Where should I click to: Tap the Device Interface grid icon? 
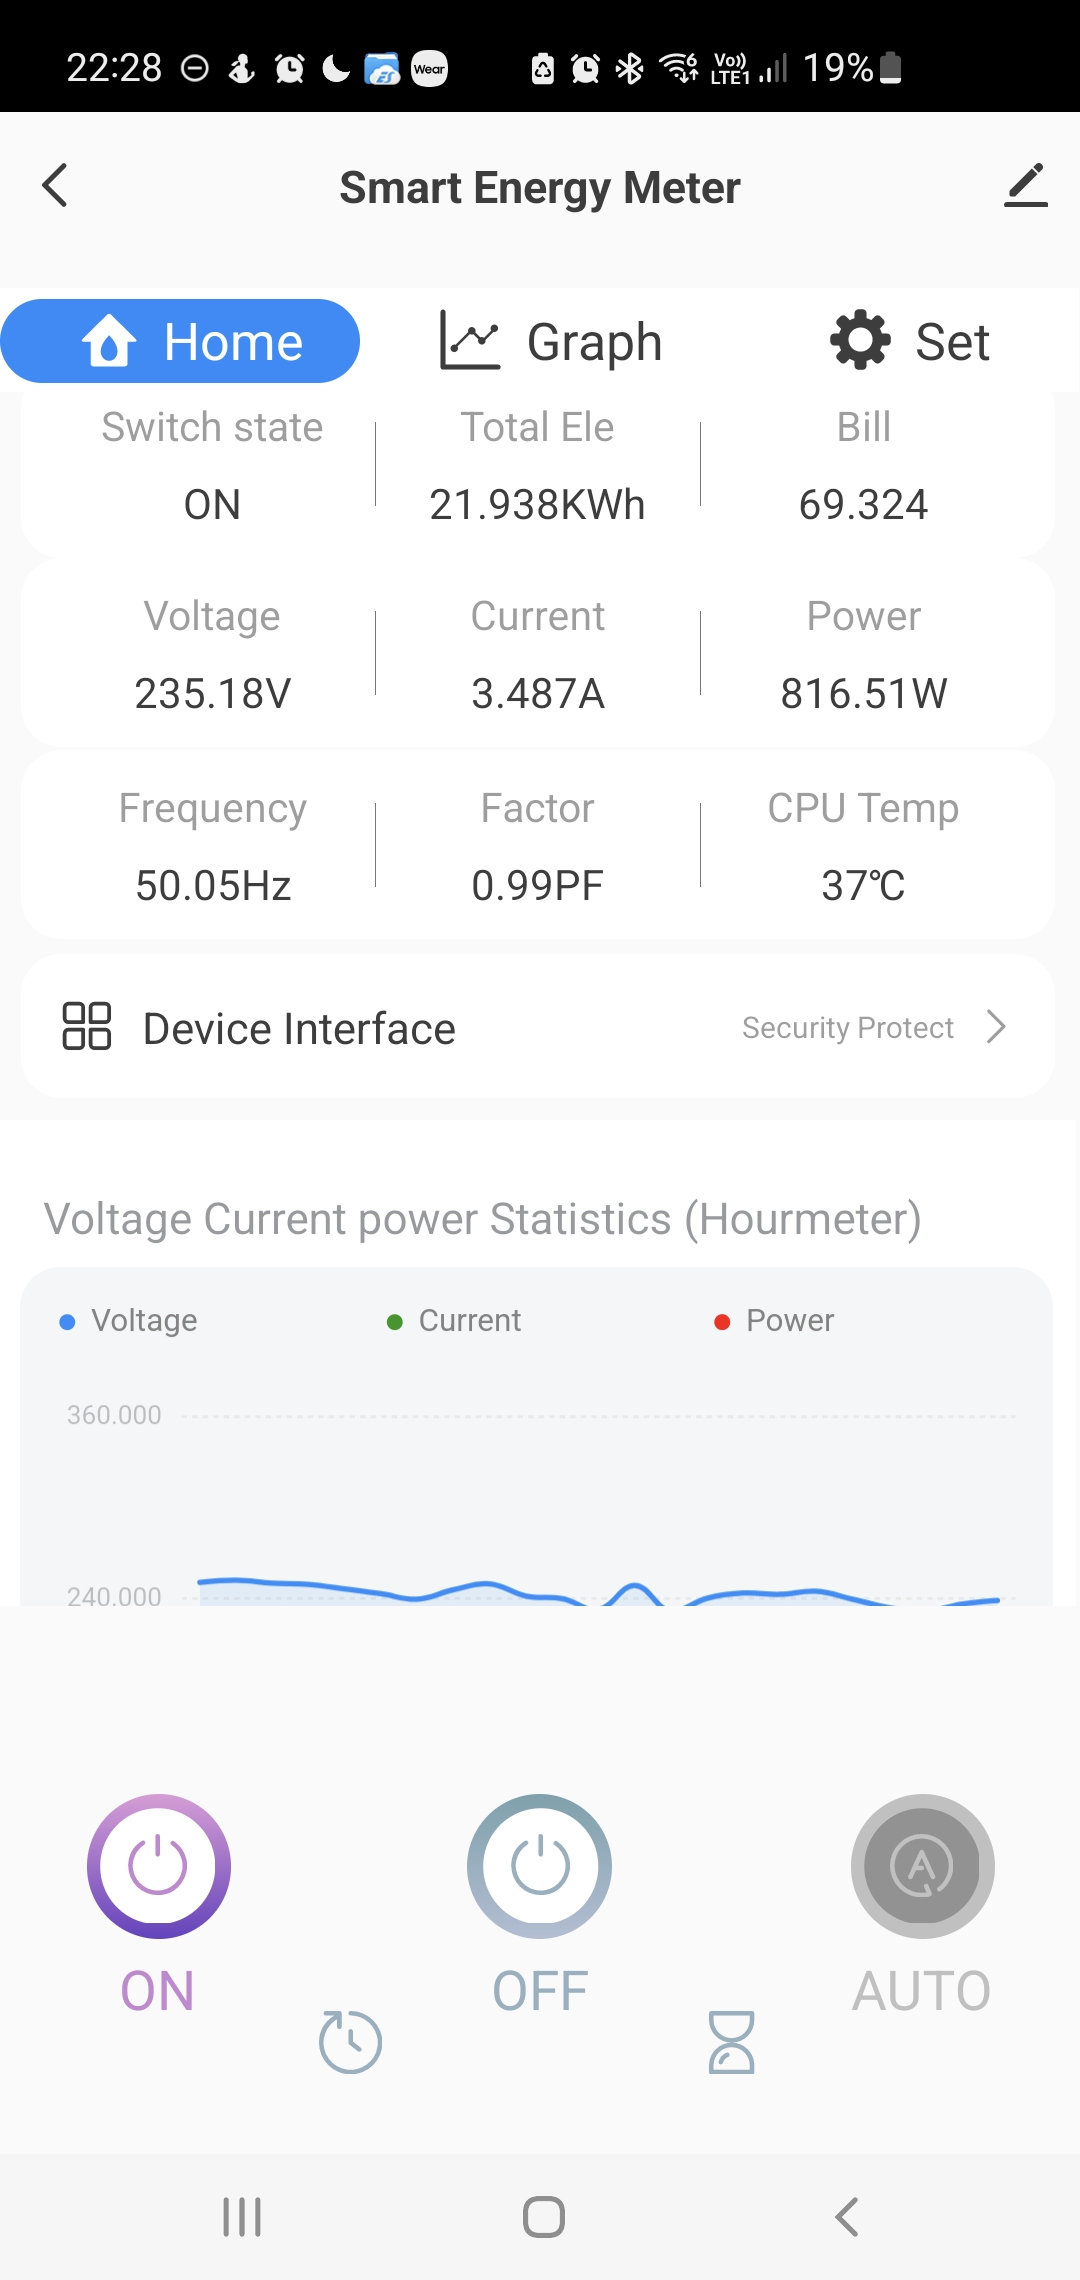87,1026
